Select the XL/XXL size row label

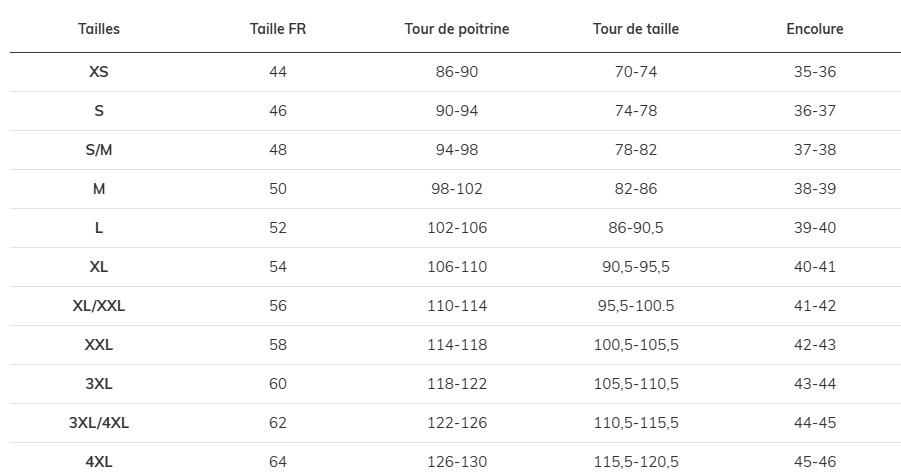(x=99, y=306)
